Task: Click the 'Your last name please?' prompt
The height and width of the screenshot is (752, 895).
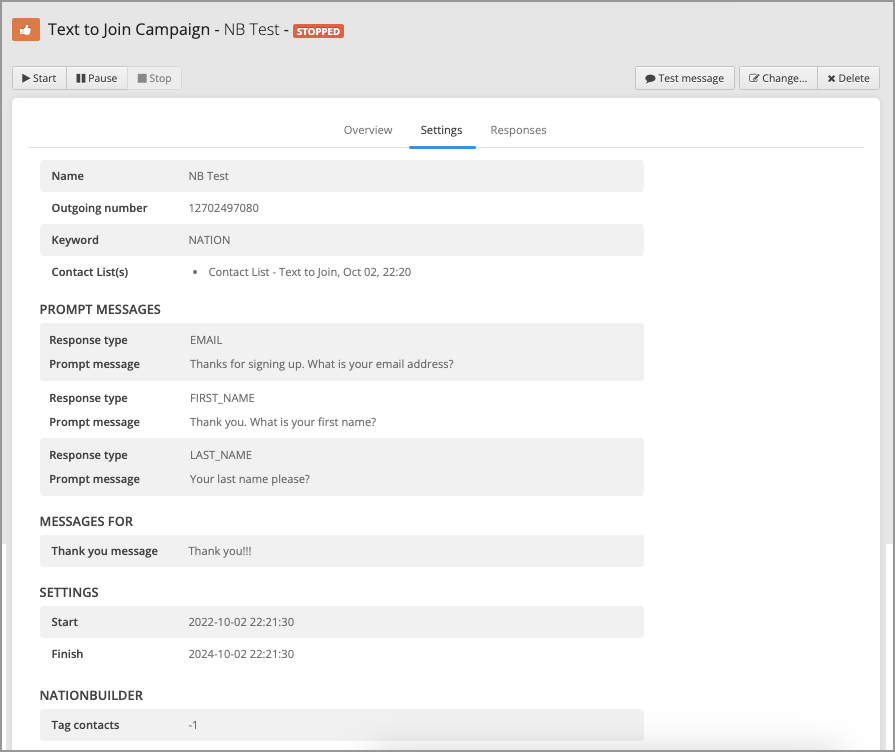Action: [250, 479]
